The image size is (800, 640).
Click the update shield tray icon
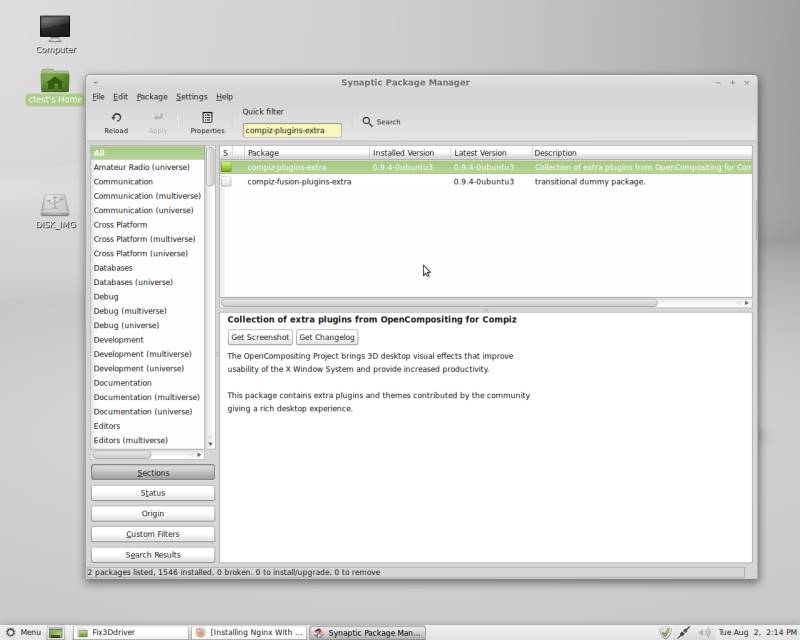664,632
